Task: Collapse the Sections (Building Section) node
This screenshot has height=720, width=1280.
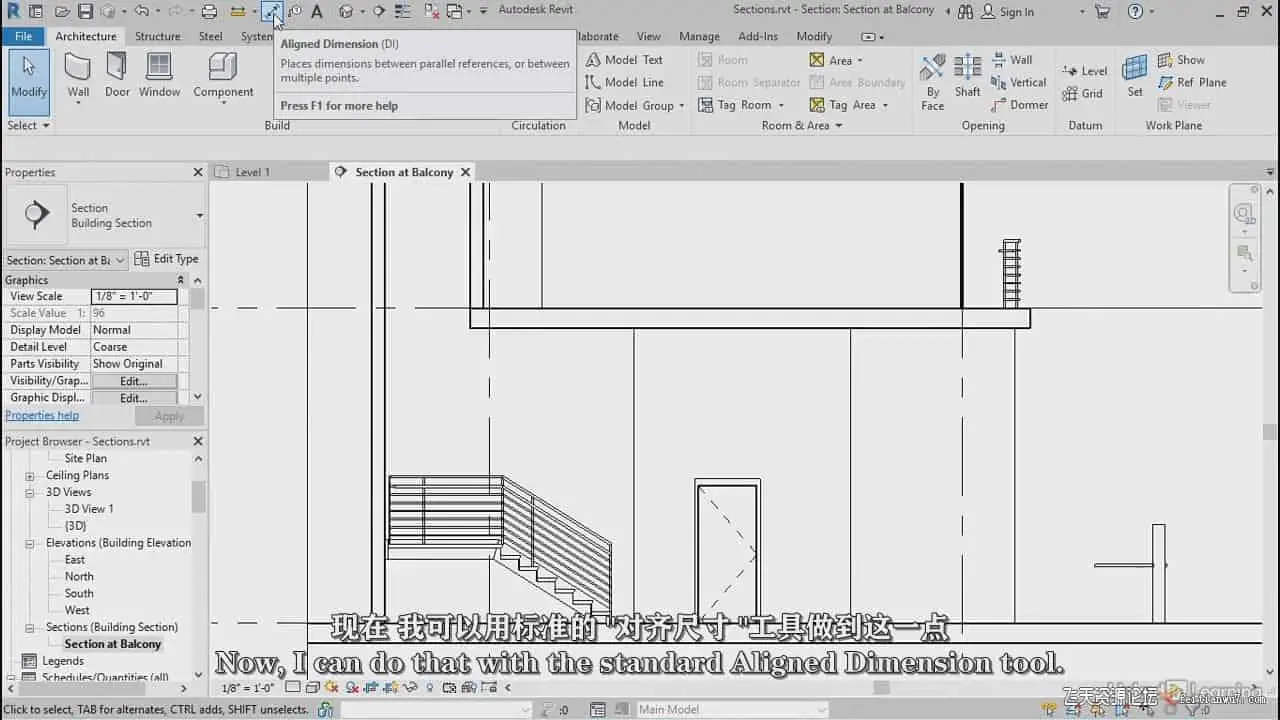Action: click(x=30, y=628)
